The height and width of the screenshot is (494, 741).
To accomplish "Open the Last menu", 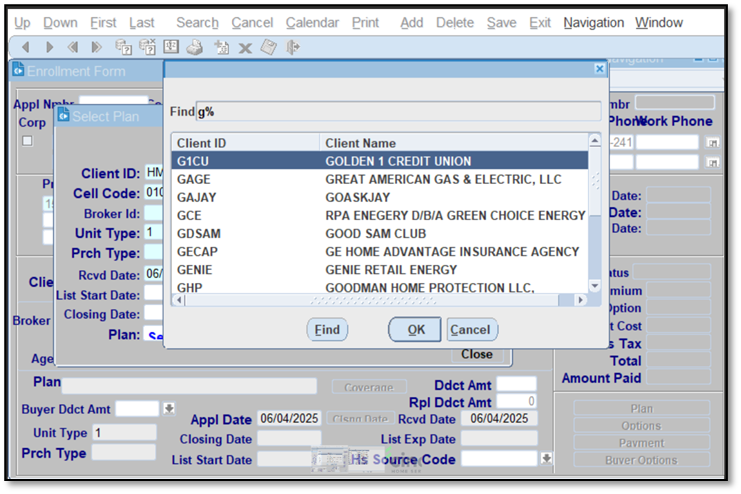I will 142,22.
